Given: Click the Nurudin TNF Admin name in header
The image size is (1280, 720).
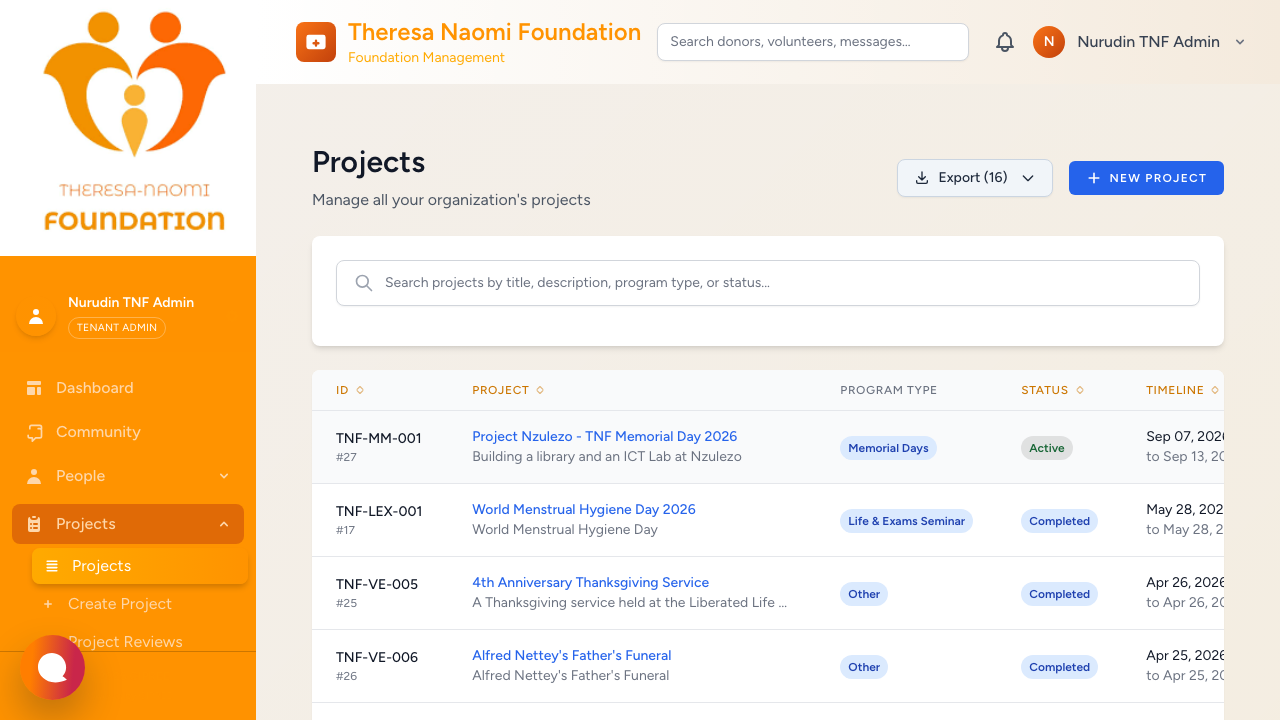Looking at the screenshot, I should [x=1148, y=42].
